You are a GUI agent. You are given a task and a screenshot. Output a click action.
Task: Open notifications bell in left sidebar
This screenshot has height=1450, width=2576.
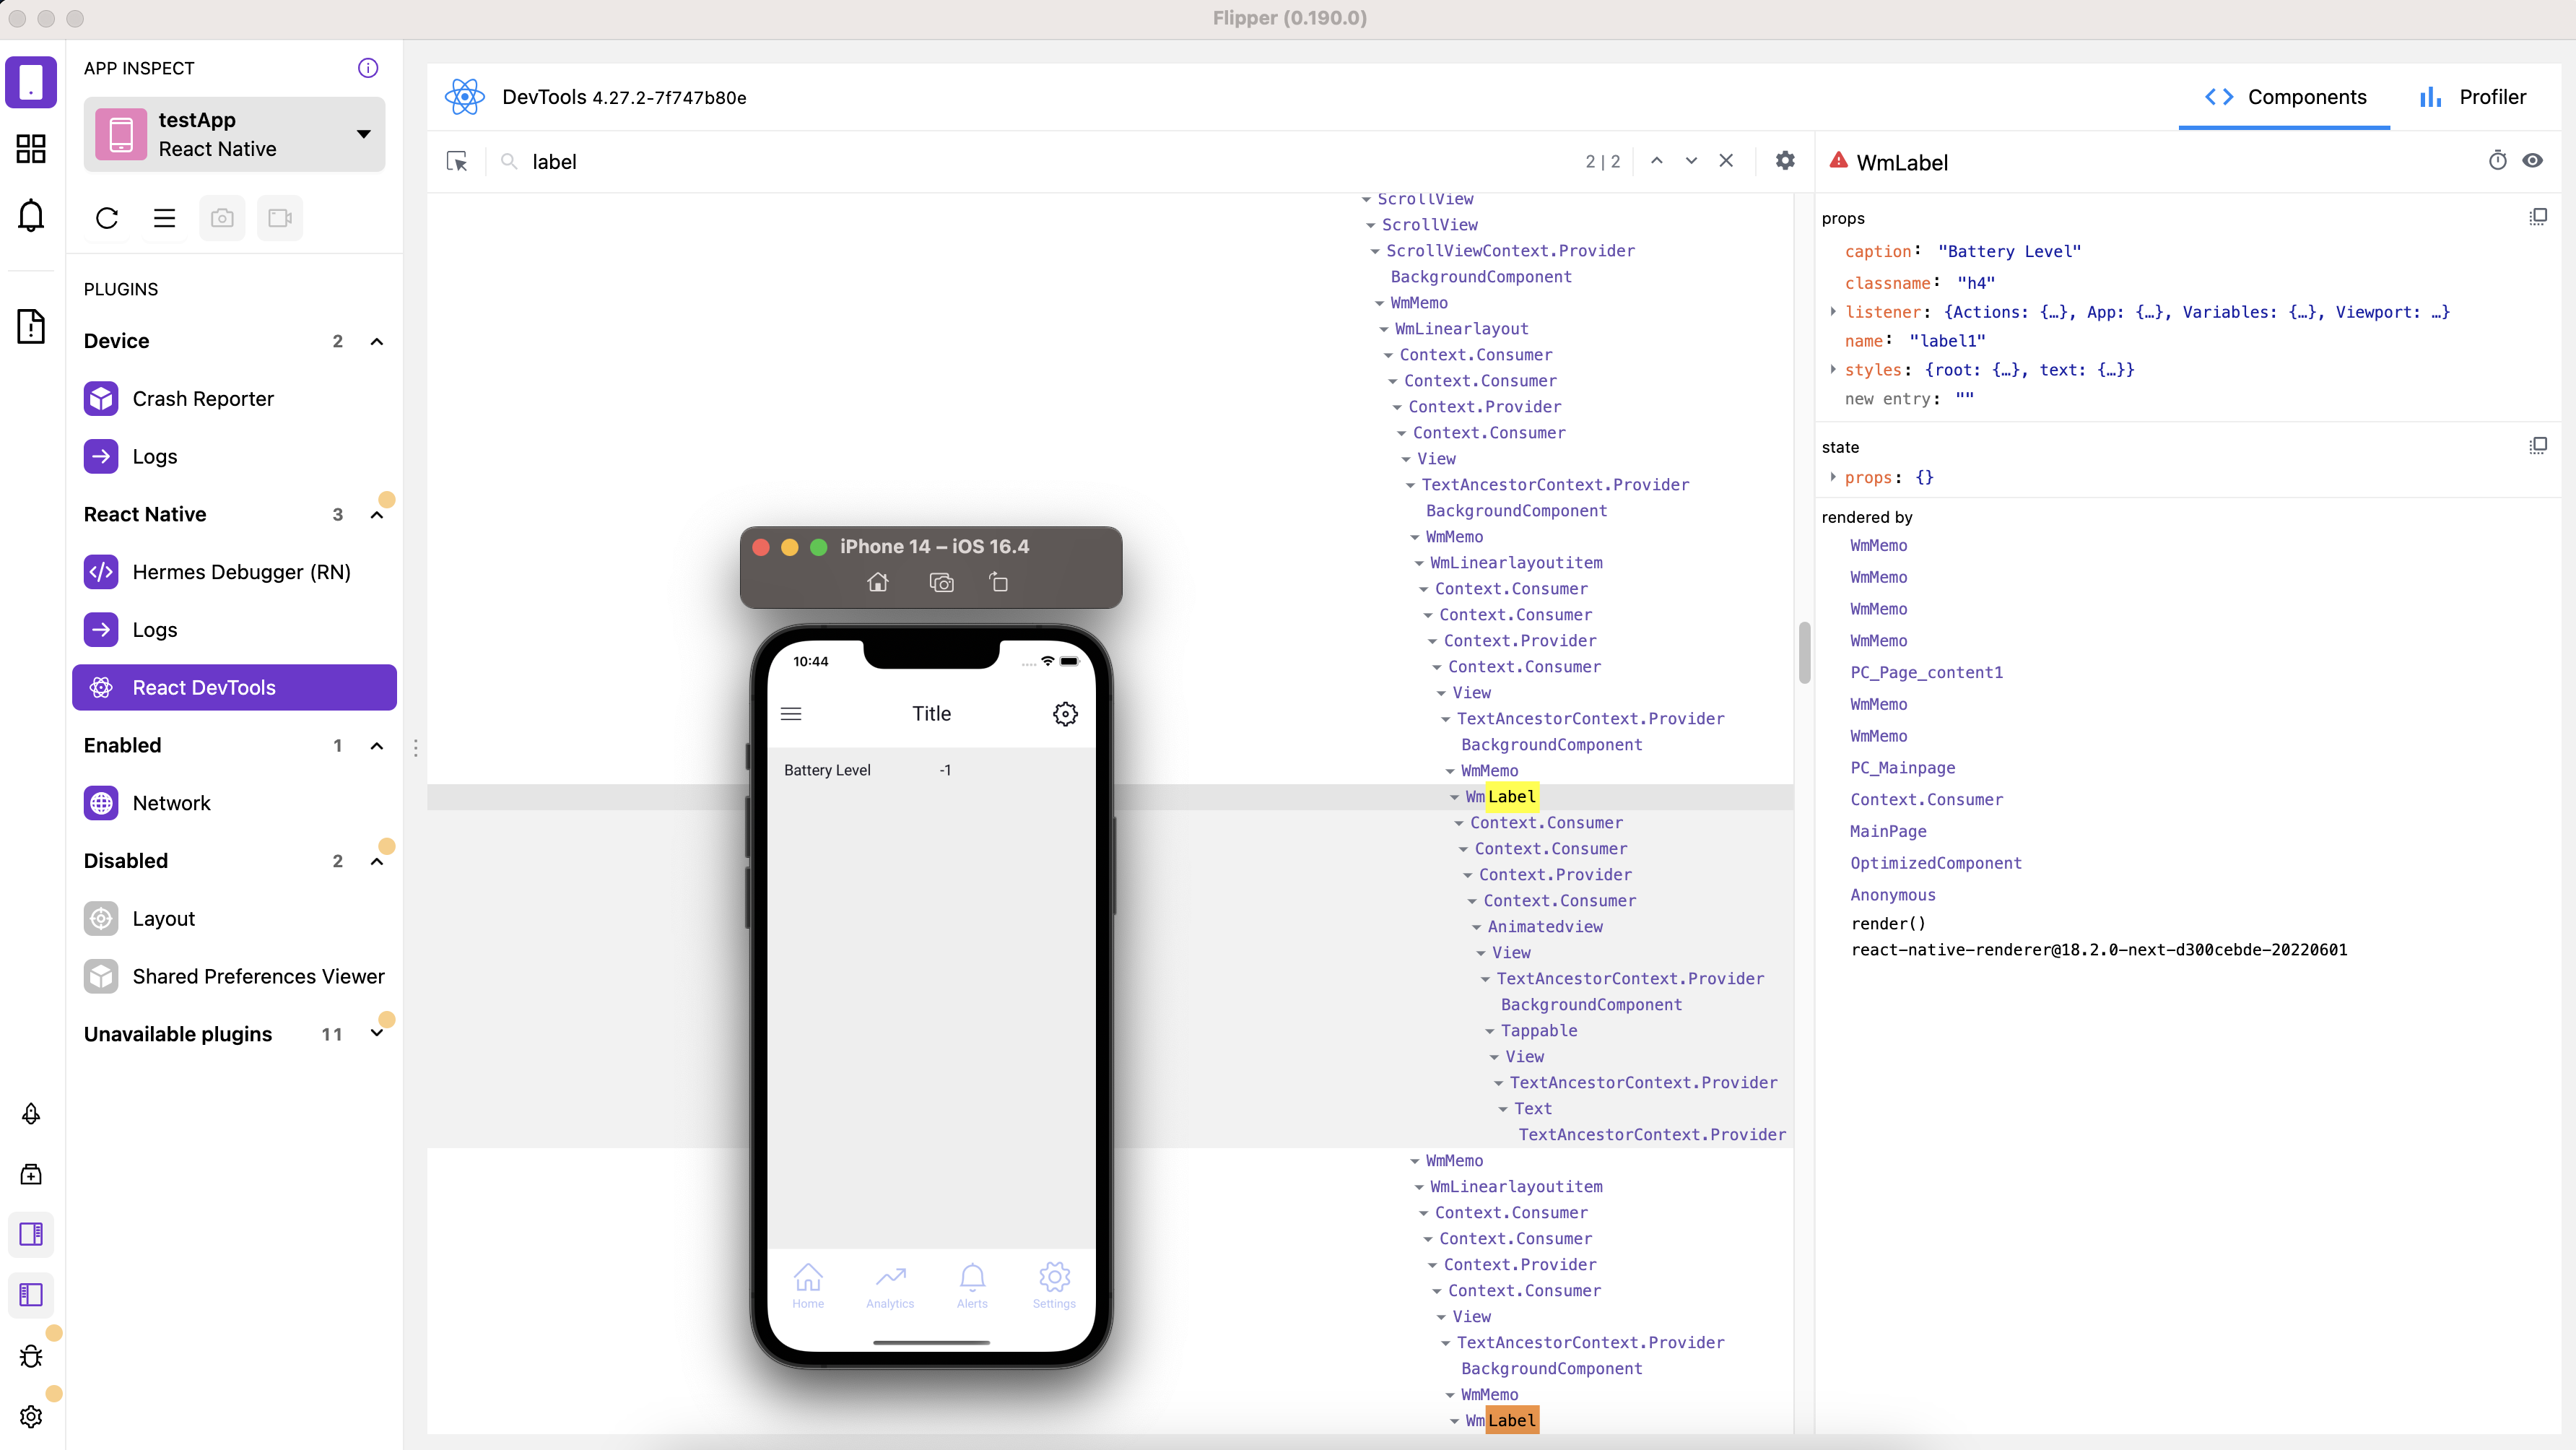31,215
